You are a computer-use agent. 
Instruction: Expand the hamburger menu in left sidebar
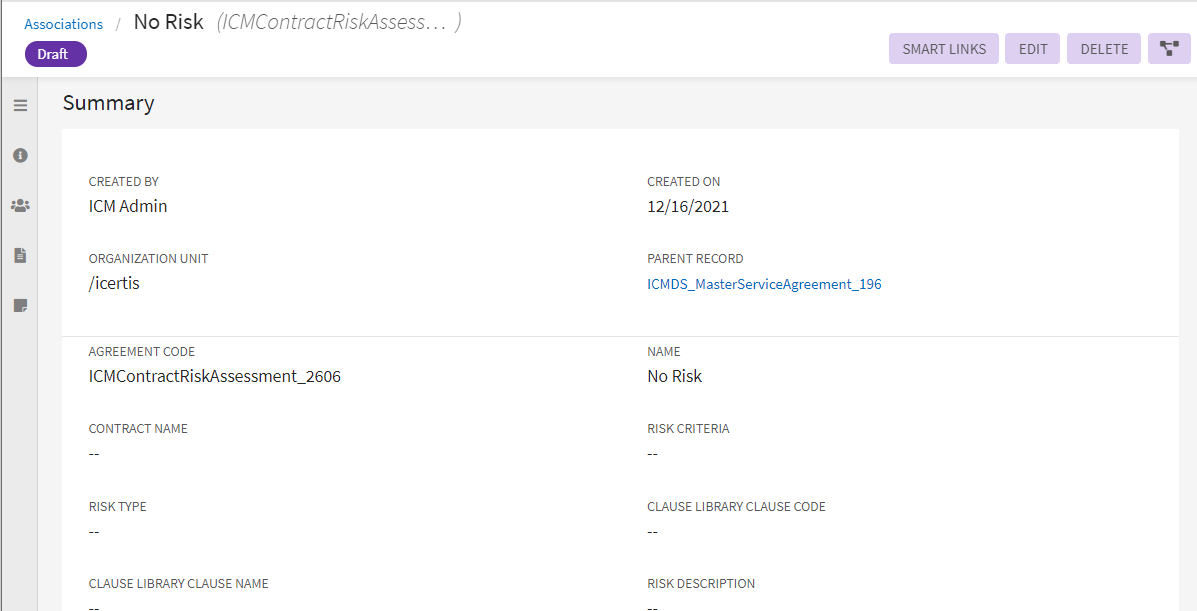click(x=20, y=105)
